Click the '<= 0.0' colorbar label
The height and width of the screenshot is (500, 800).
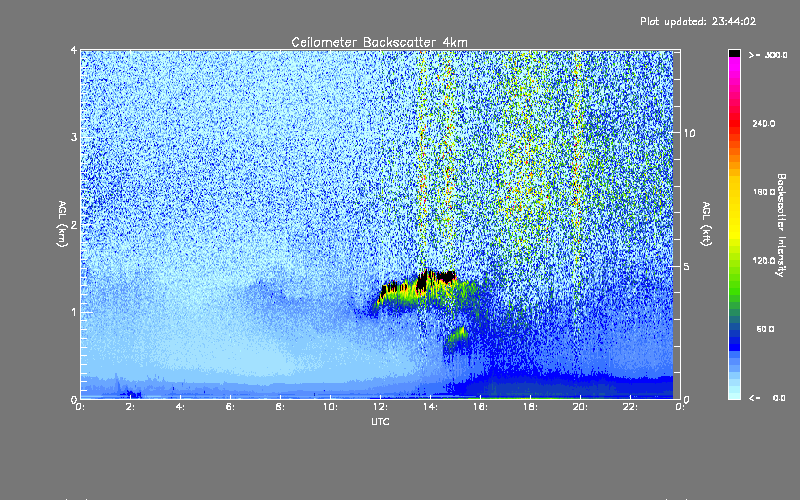[767, 398]
